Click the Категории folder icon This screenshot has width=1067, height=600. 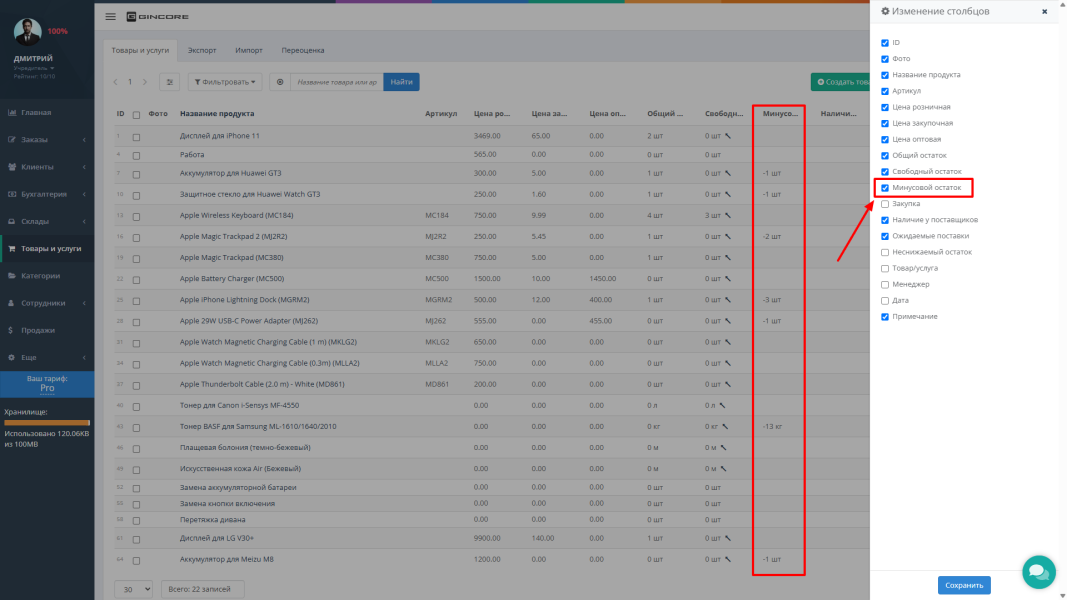[12, 276]
